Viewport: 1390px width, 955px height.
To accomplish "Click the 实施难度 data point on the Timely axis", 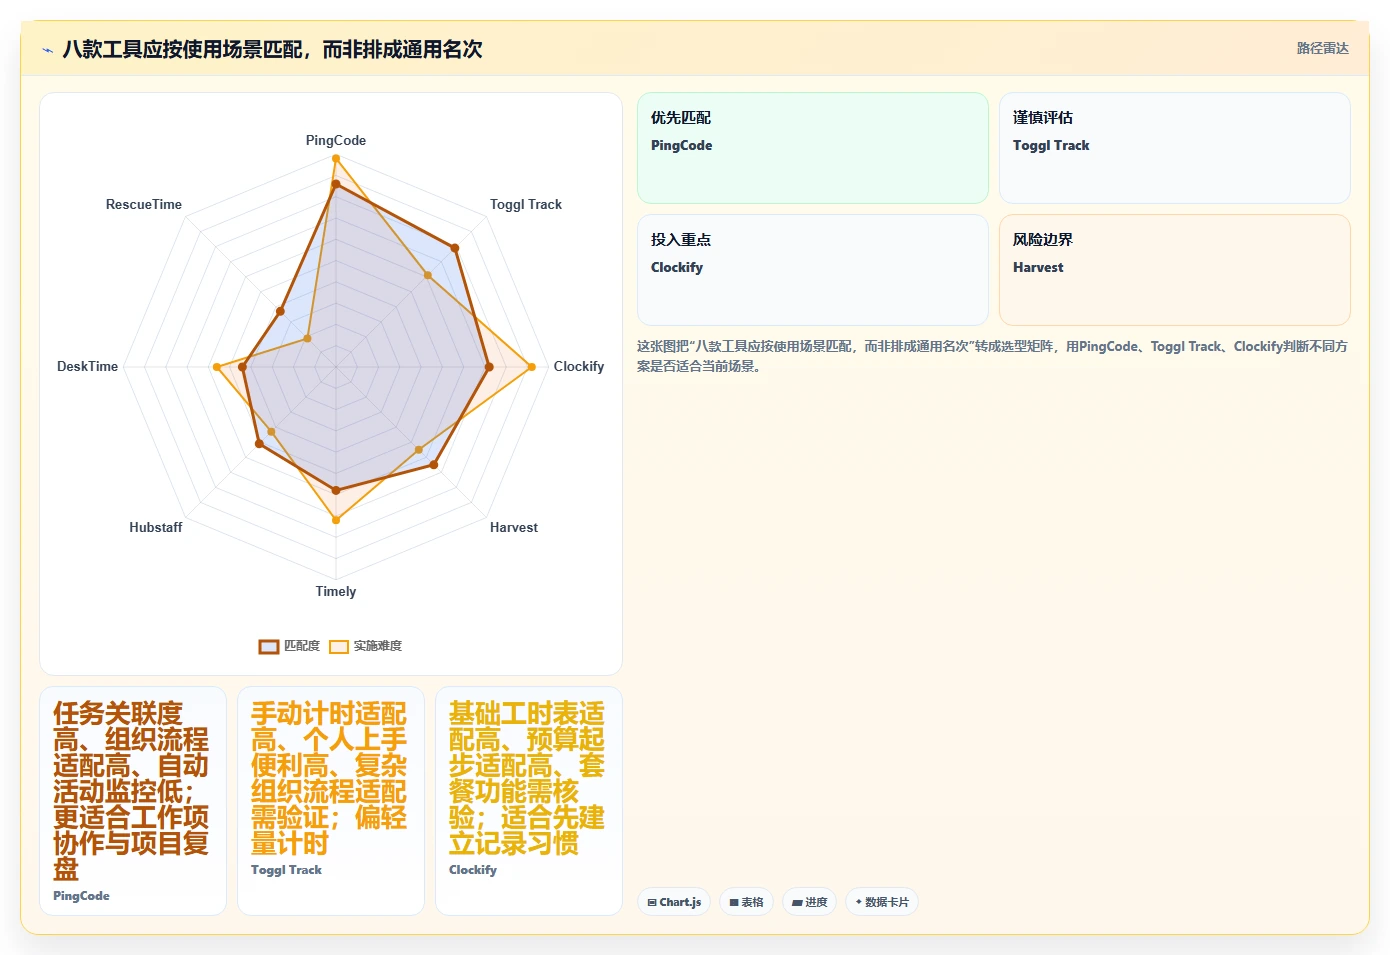I will pyautogui.click(x=336, y=520).
